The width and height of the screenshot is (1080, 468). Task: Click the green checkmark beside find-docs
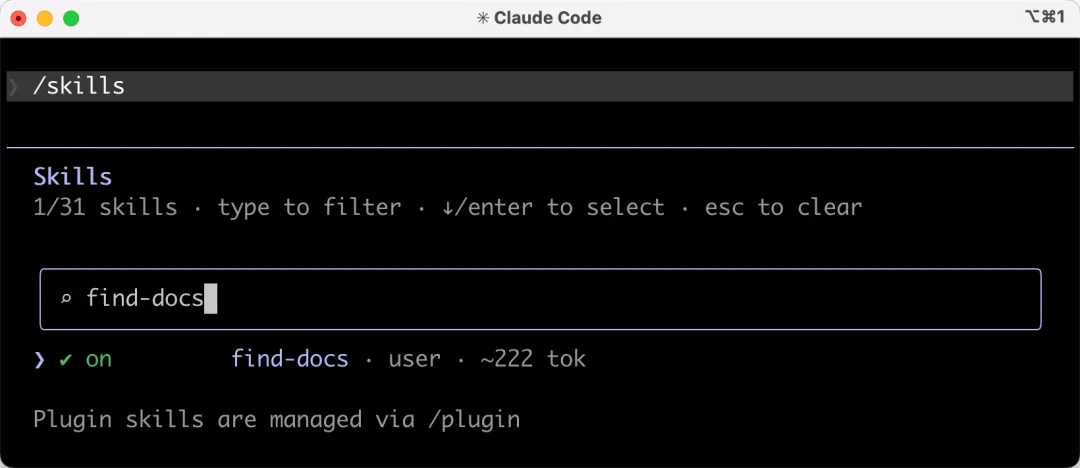[66, 359]
